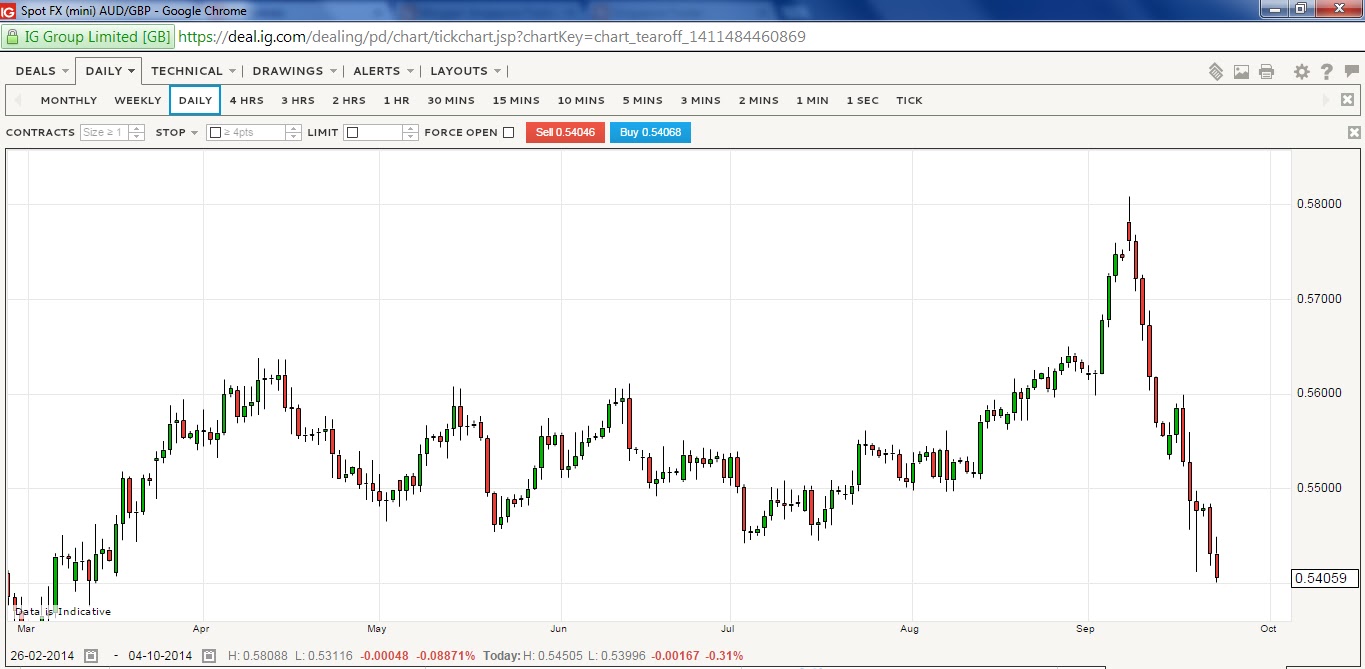
Task: Click the current price label 0.54059
Action: pos(1326,578)
